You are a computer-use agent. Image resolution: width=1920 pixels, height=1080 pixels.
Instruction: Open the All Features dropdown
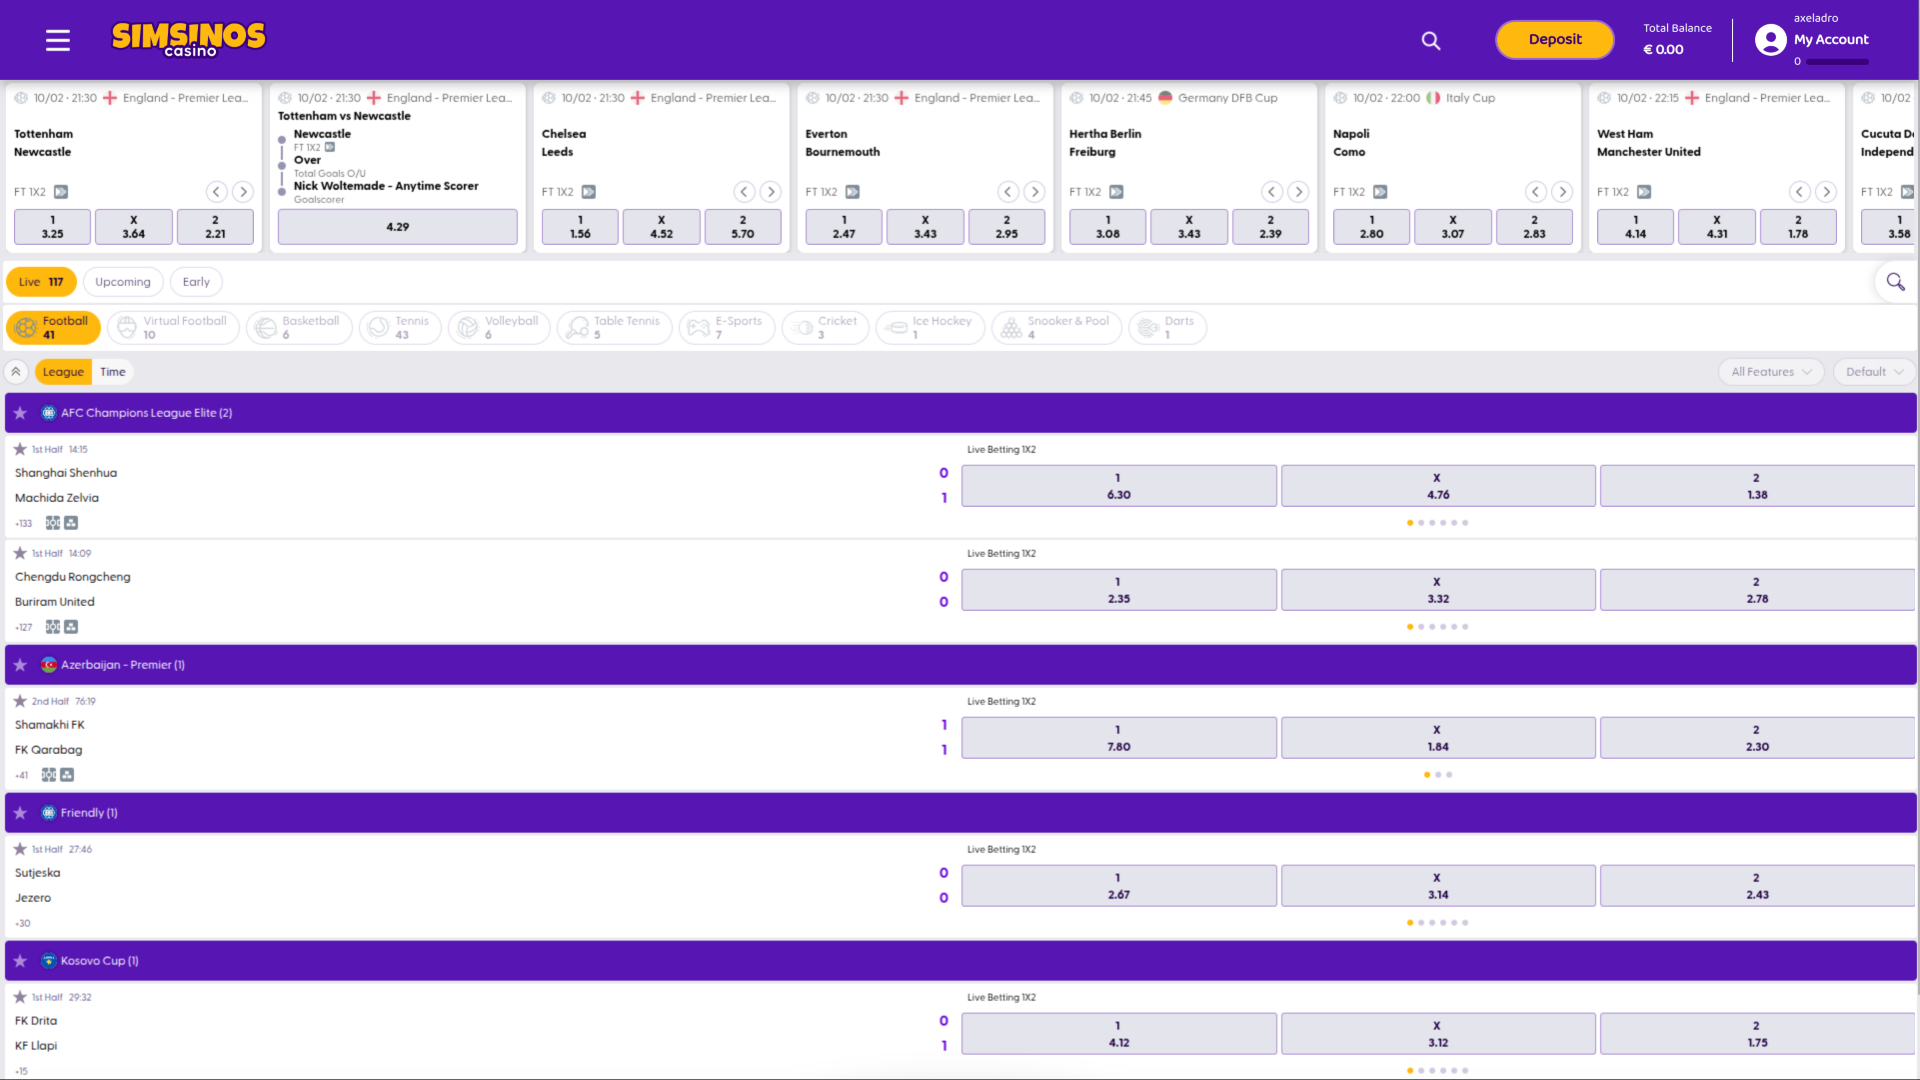pyautogui.click(x=1771, y=372)
